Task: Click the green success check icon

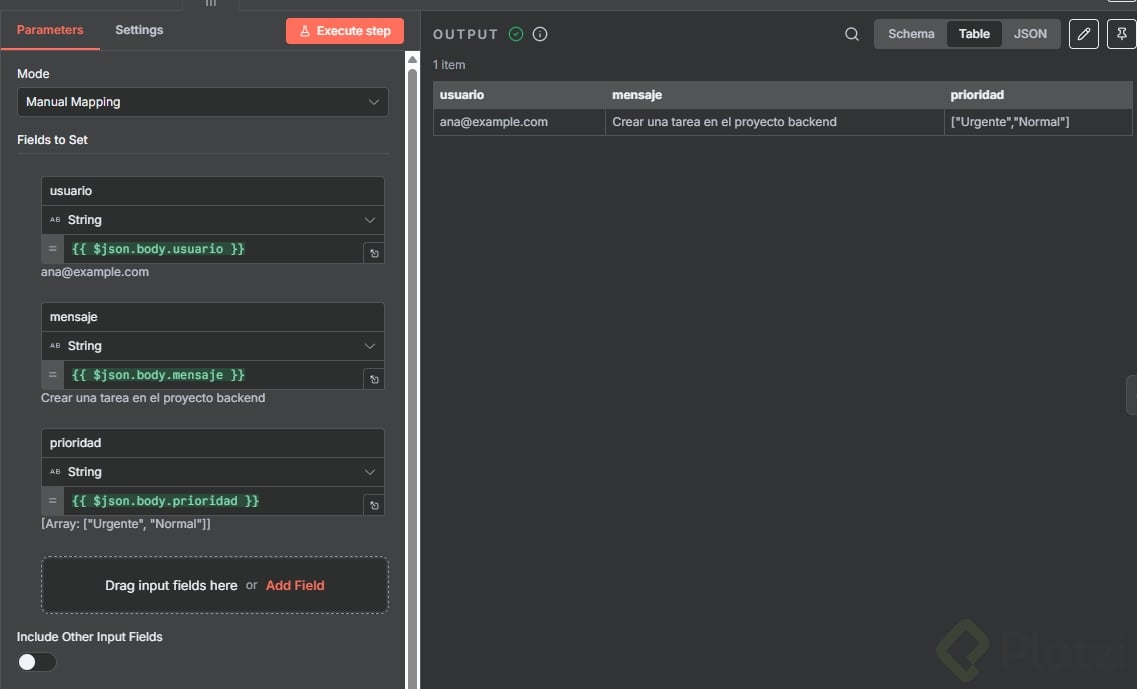Action: (x=516, y=34)
